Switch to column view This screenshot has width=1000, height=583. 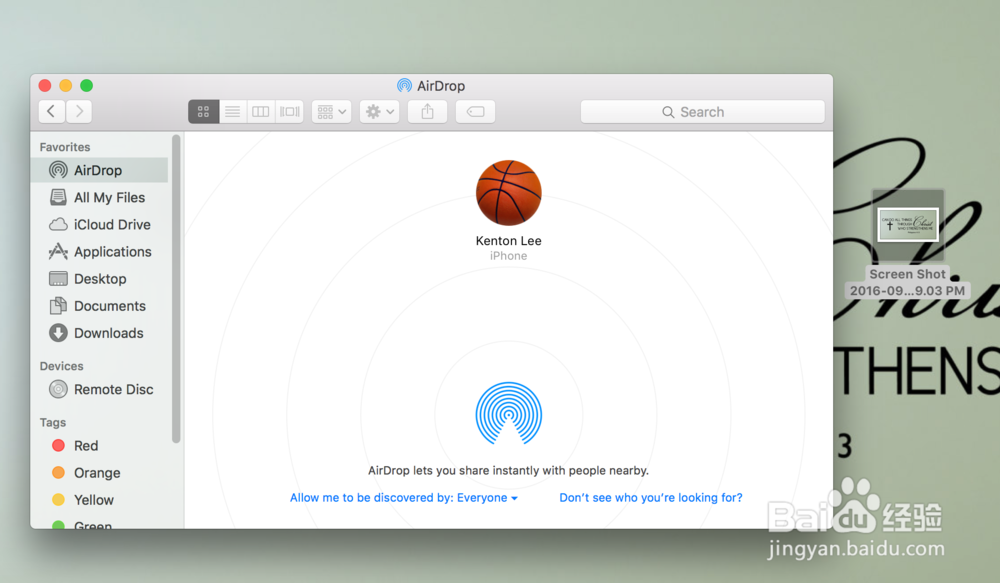[261, 112]
